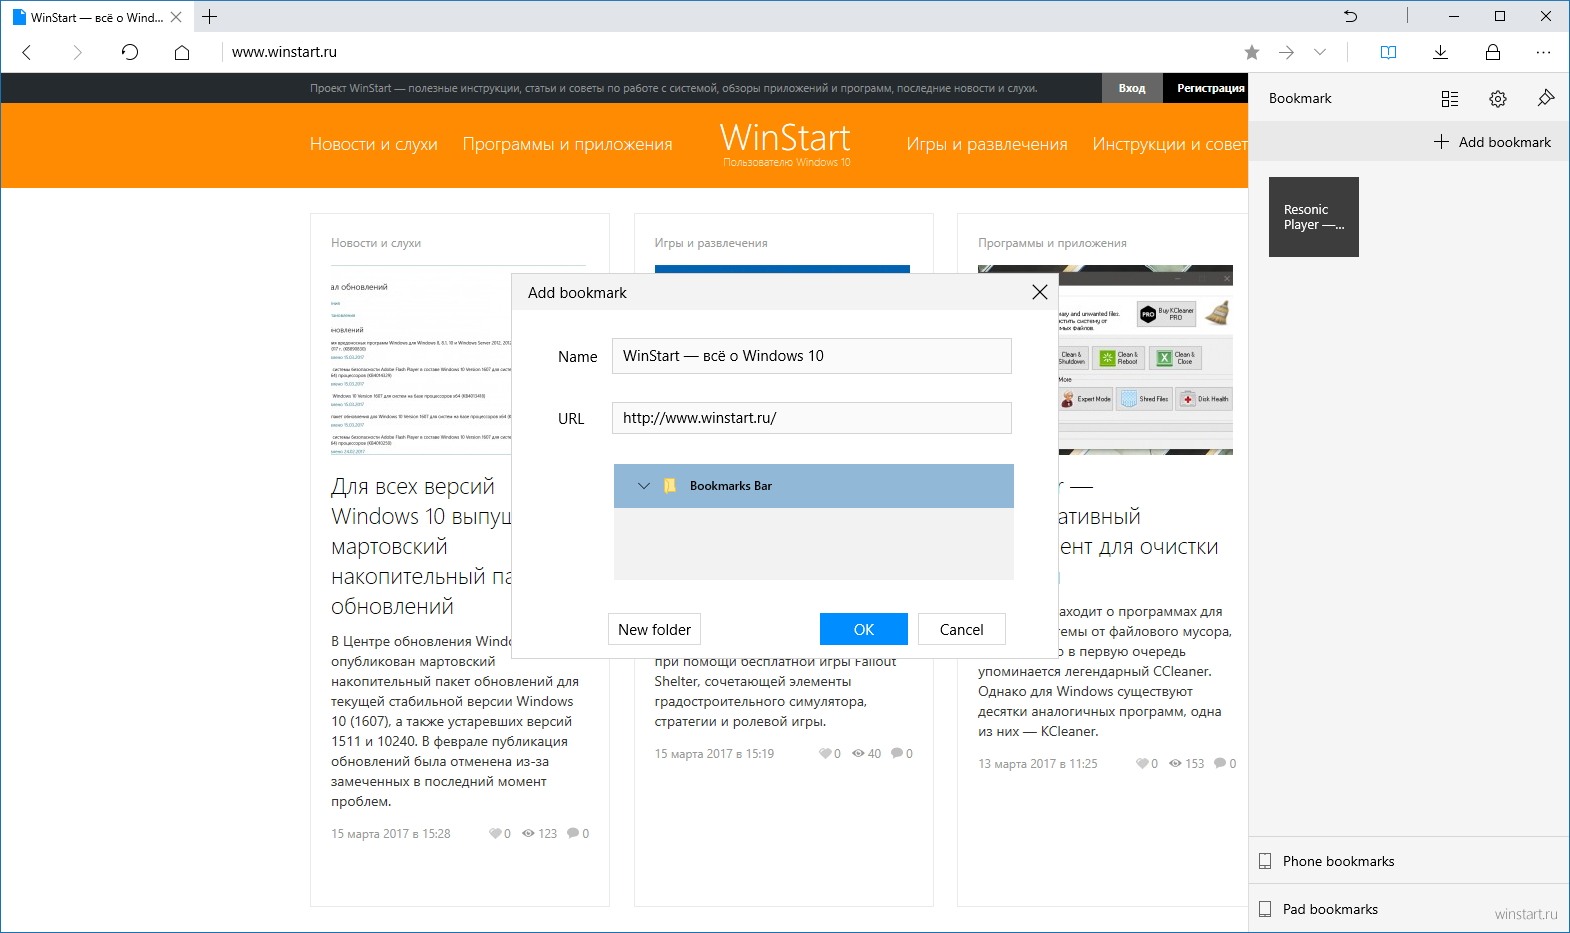Click Add bookmark in the side panel

[x=1492, y=142]
